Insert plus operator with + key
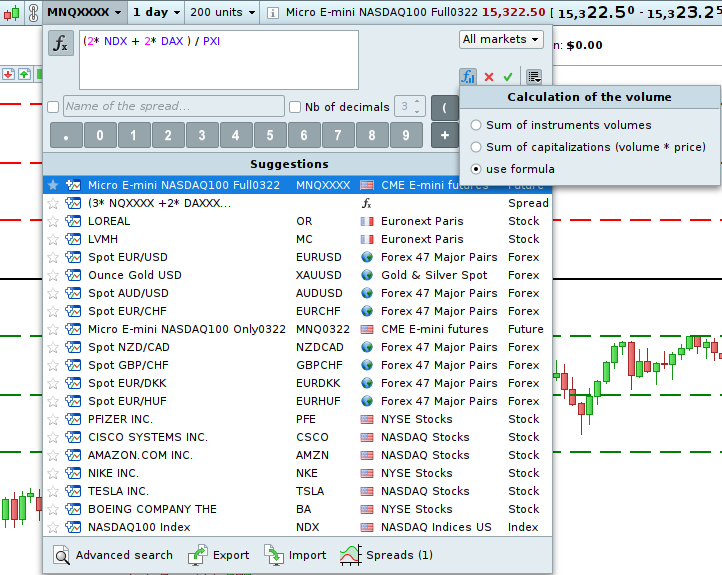Viewport: 722px width, 575px height. point(444,135)
